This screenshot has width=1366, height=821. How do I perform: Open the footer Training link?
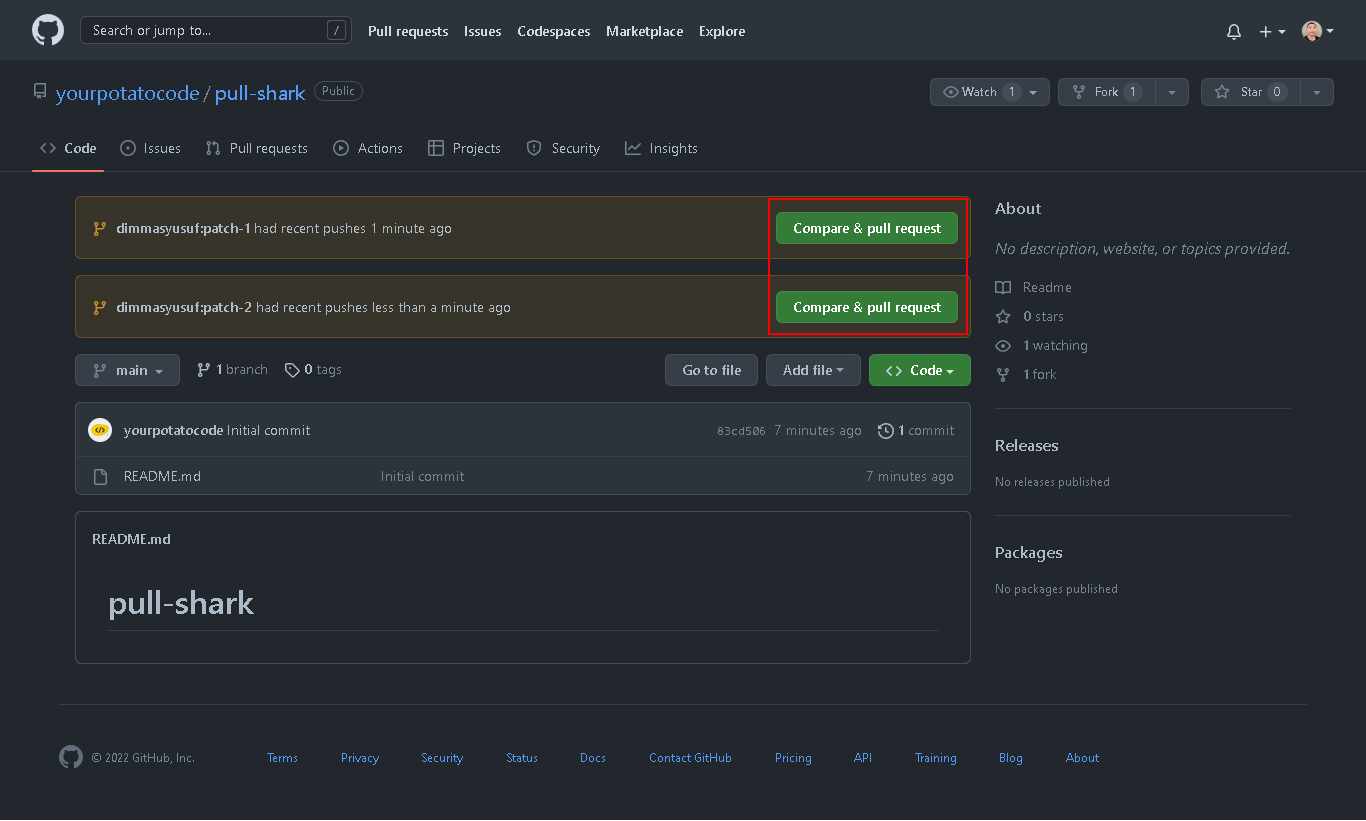(935, 758)
